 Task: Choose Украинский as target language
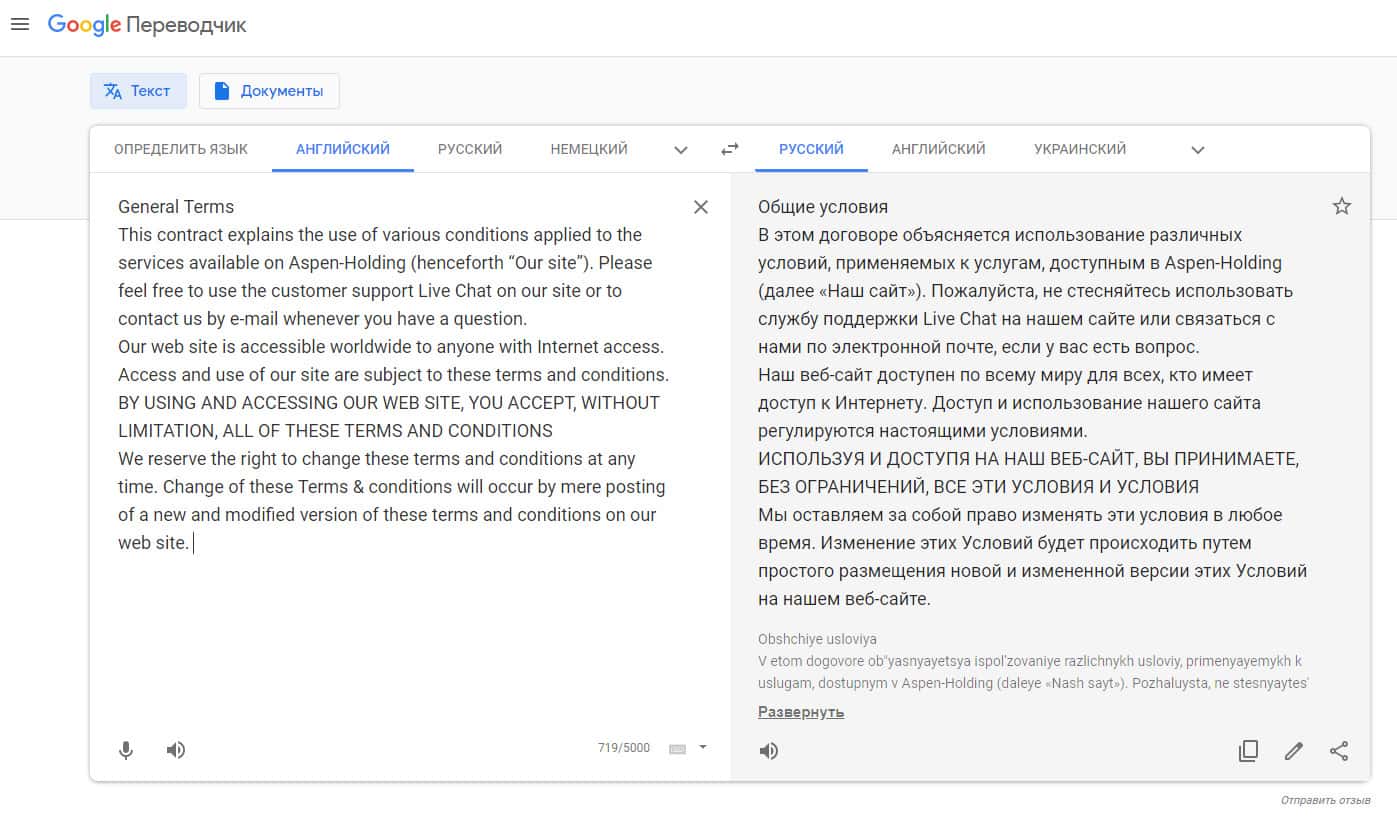(x=1080, y=149)
